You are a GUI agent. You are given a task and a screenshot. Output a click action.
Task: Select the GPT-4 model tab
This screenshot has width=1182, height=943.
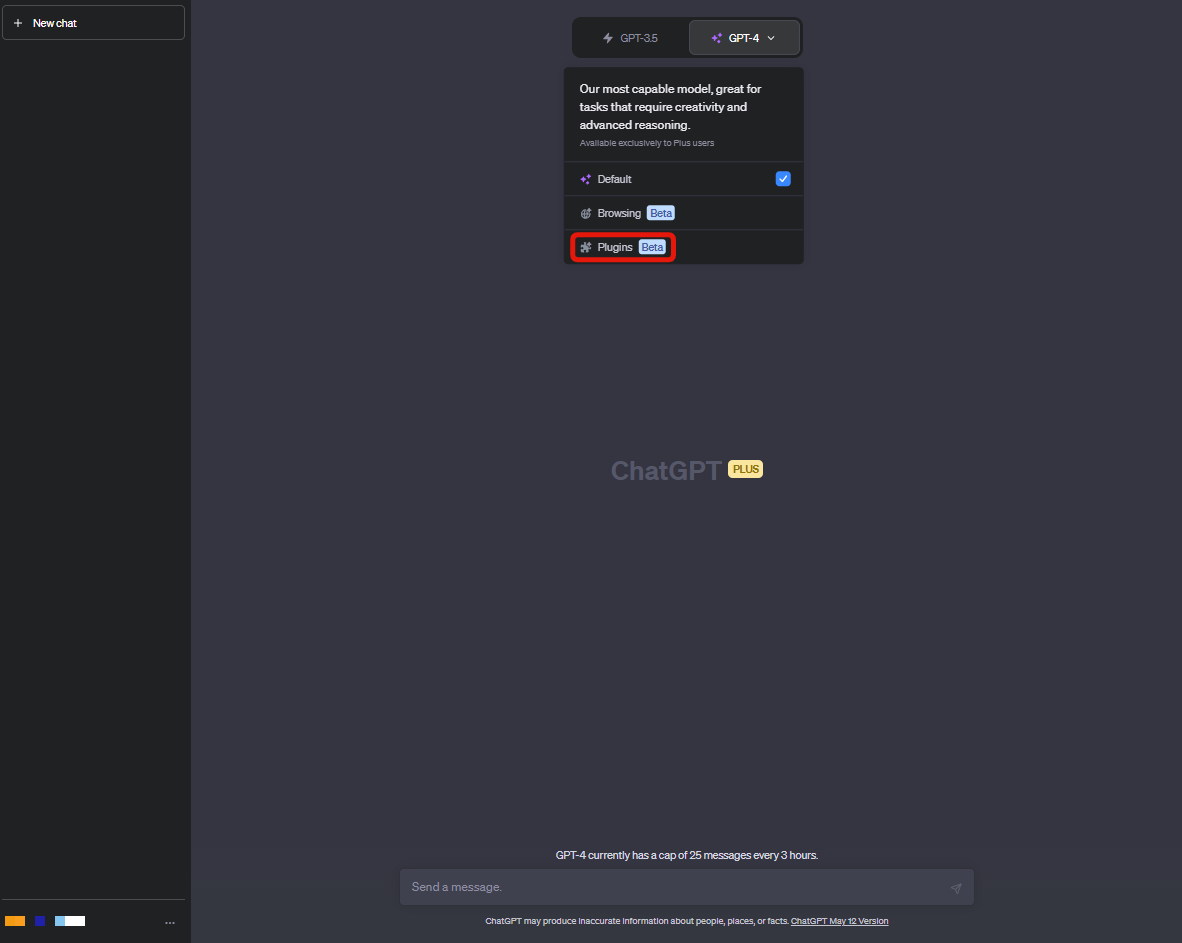point(744,38)
